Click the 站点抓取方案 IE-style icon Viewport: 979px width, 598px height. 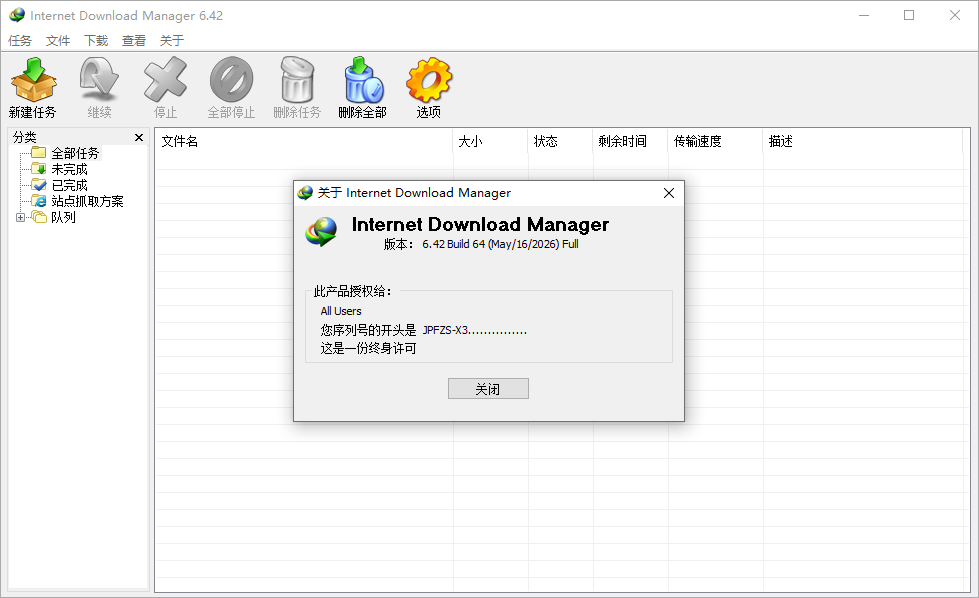click(x=39, y=201)
